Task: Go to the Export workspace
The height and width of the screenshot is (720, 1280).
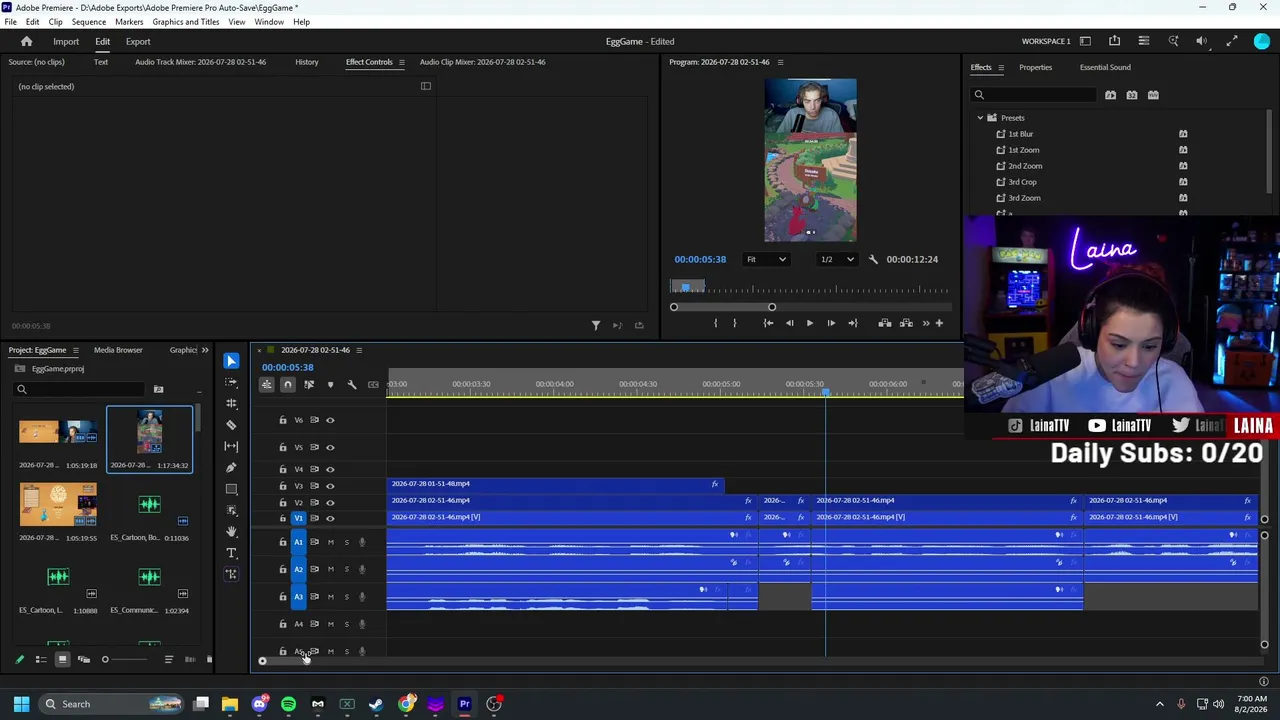Action: (x=138, y=41)
